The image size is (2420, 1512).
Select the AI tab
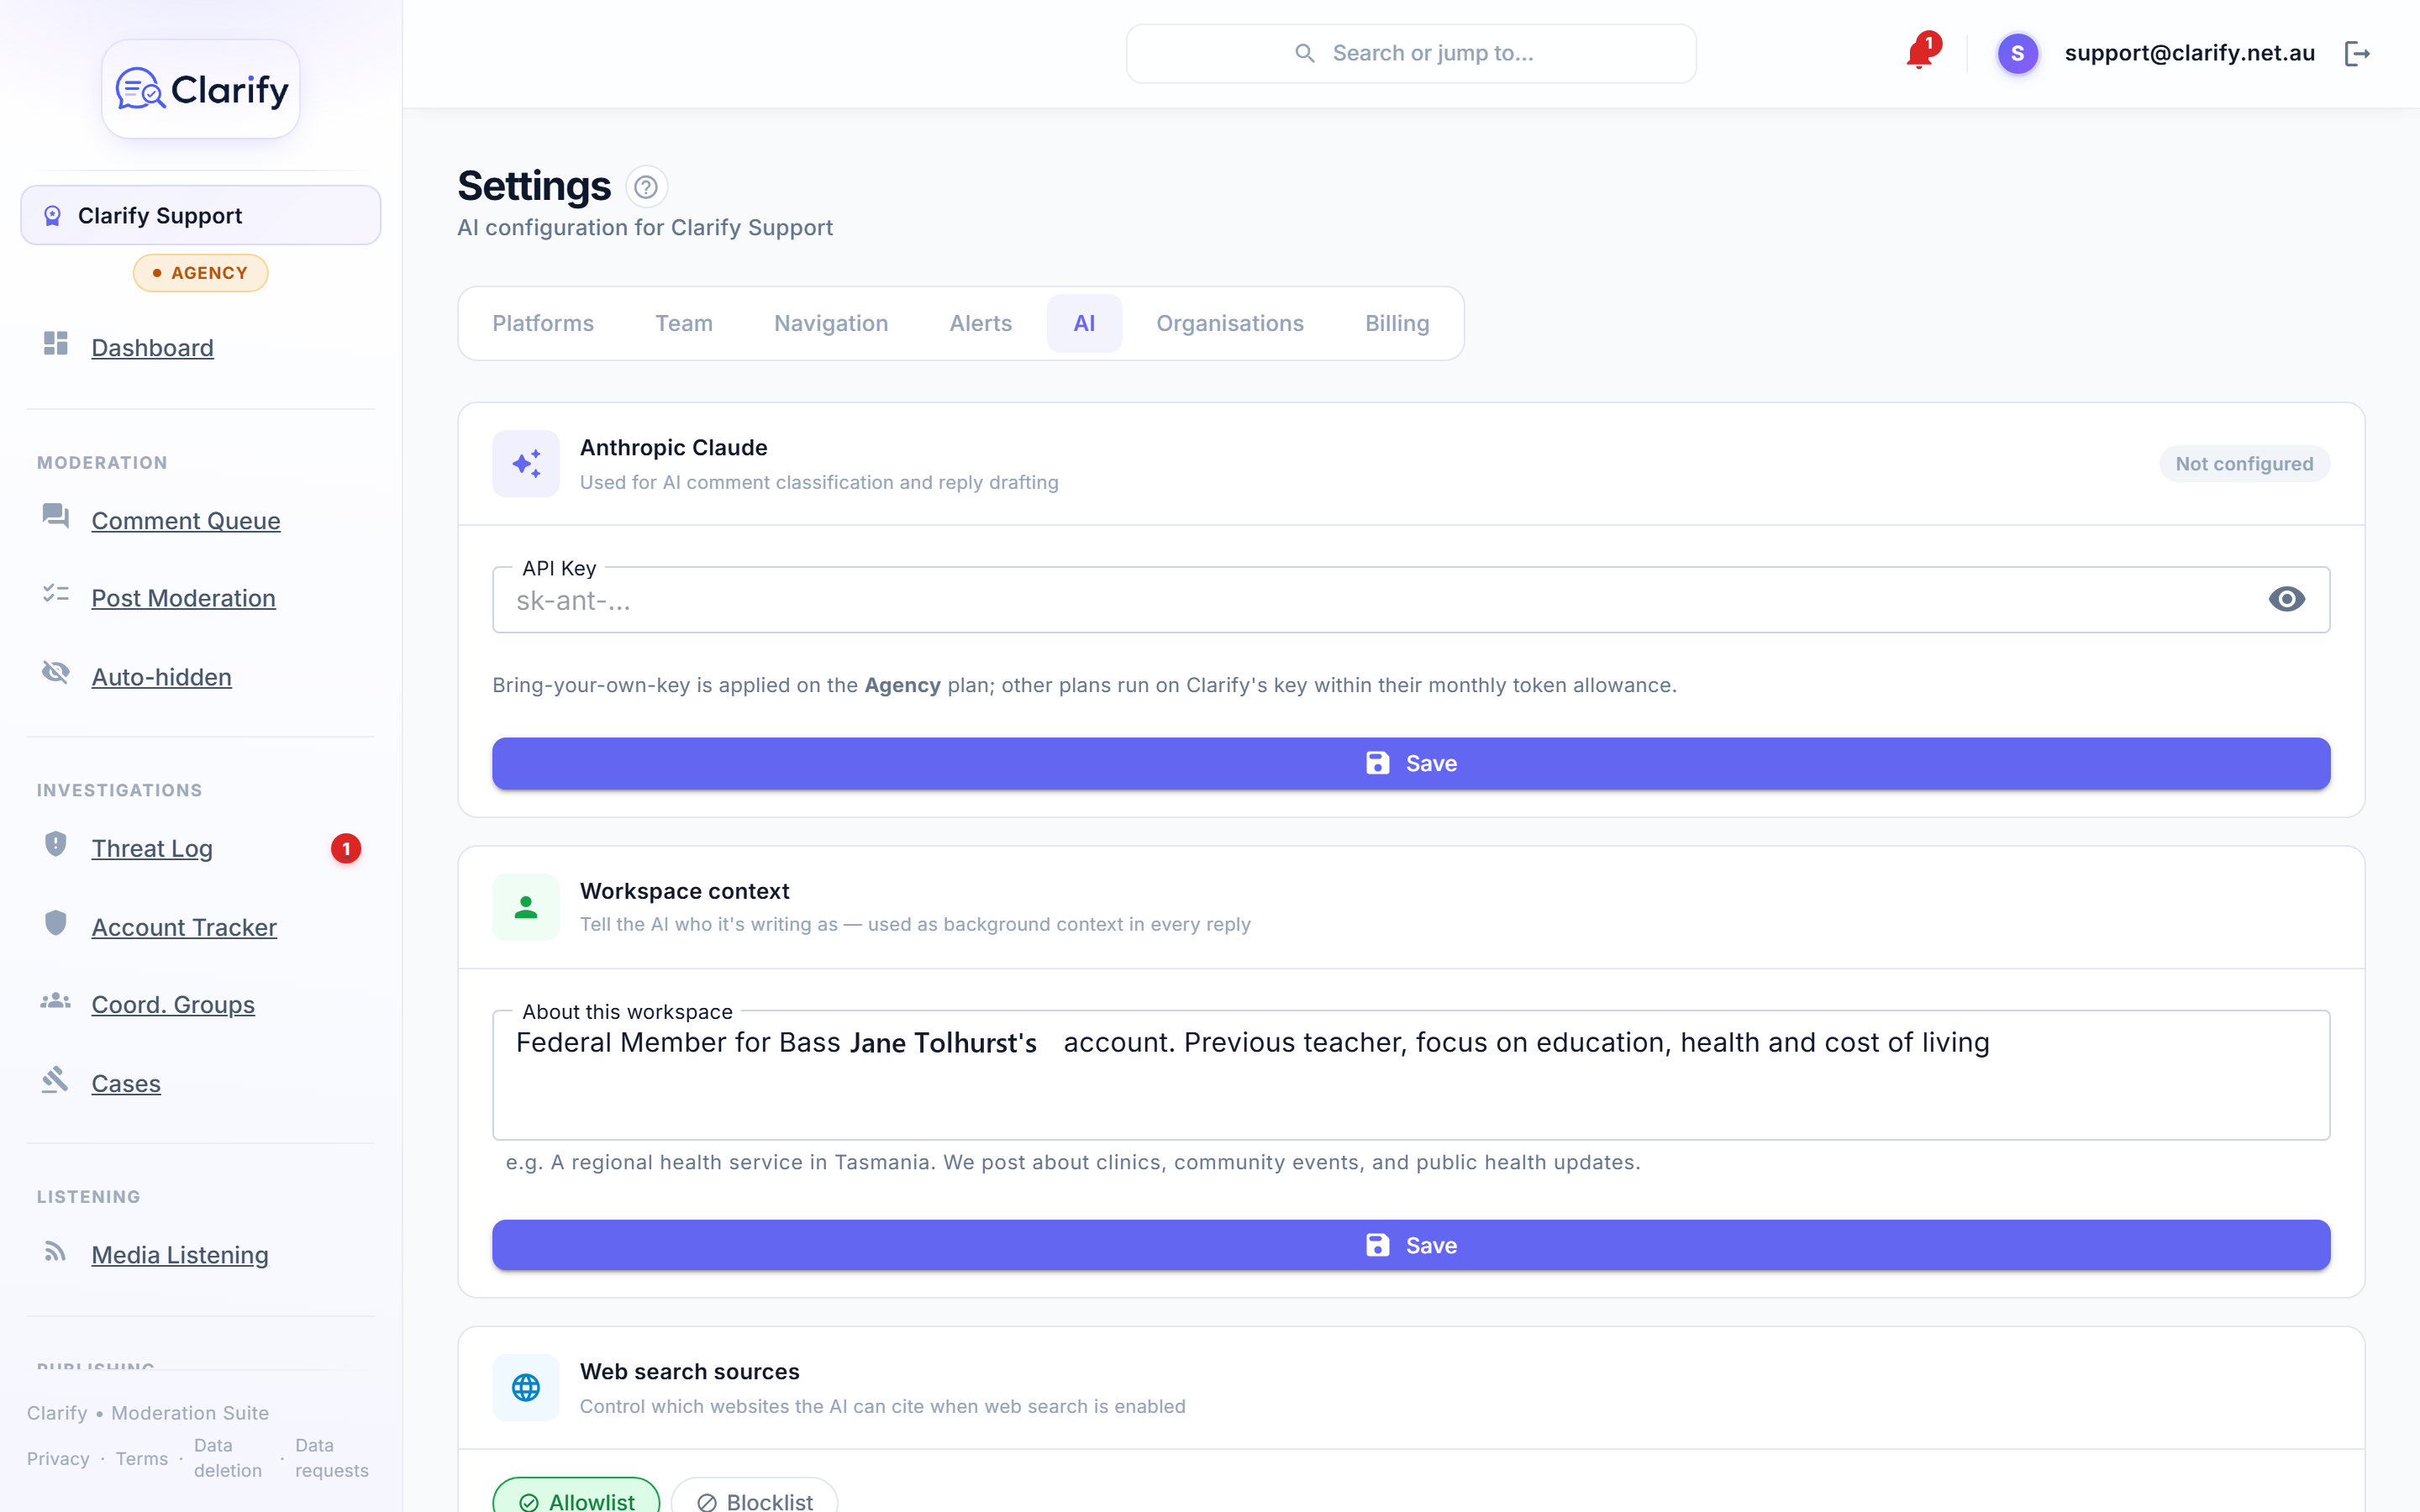1084,324
